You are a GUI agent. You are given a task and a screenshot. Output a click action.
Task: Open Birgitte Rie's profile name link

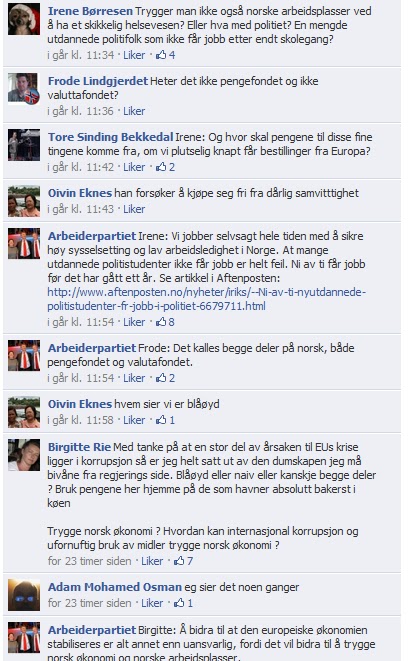(79, 447)
